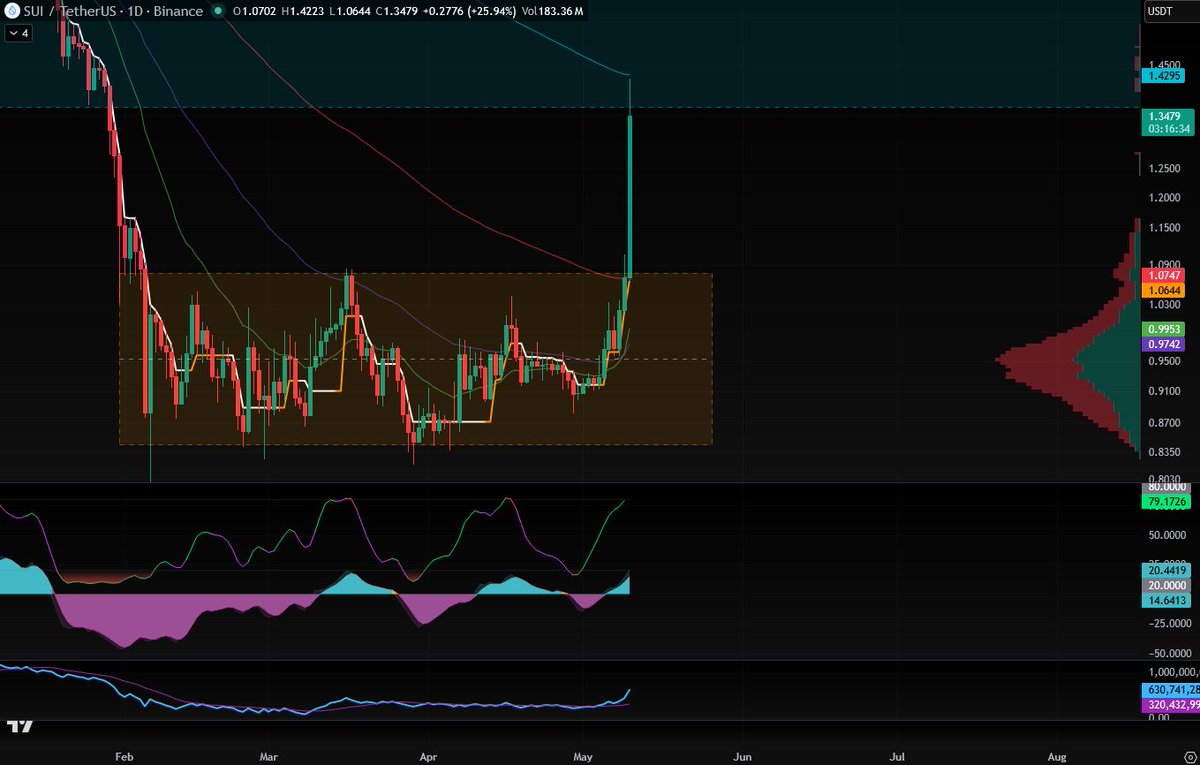
Task: Click the green market status dot
Action: point(219,12)
